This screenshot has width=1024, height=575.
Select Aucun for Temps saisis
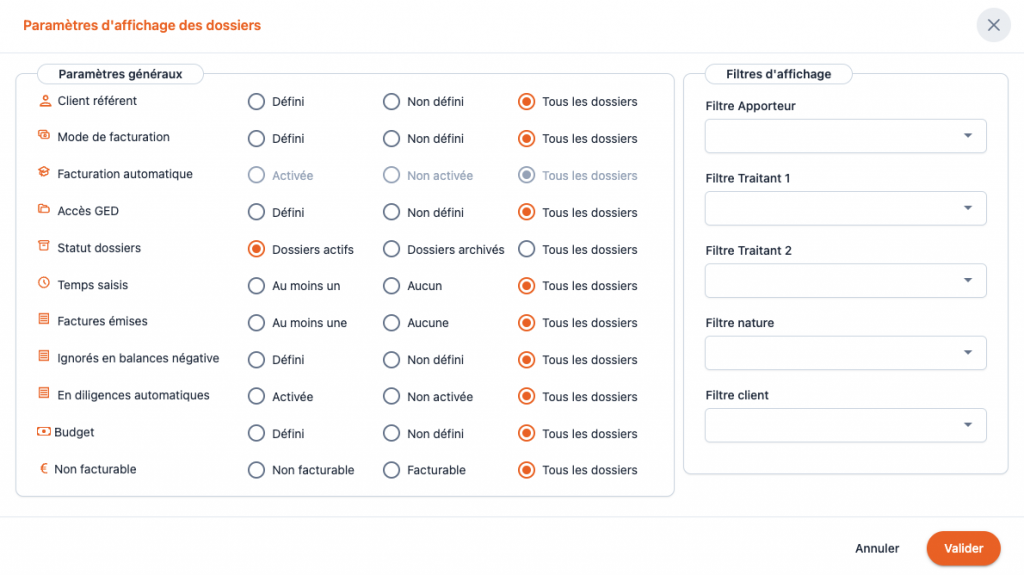(x=391, y=286)
